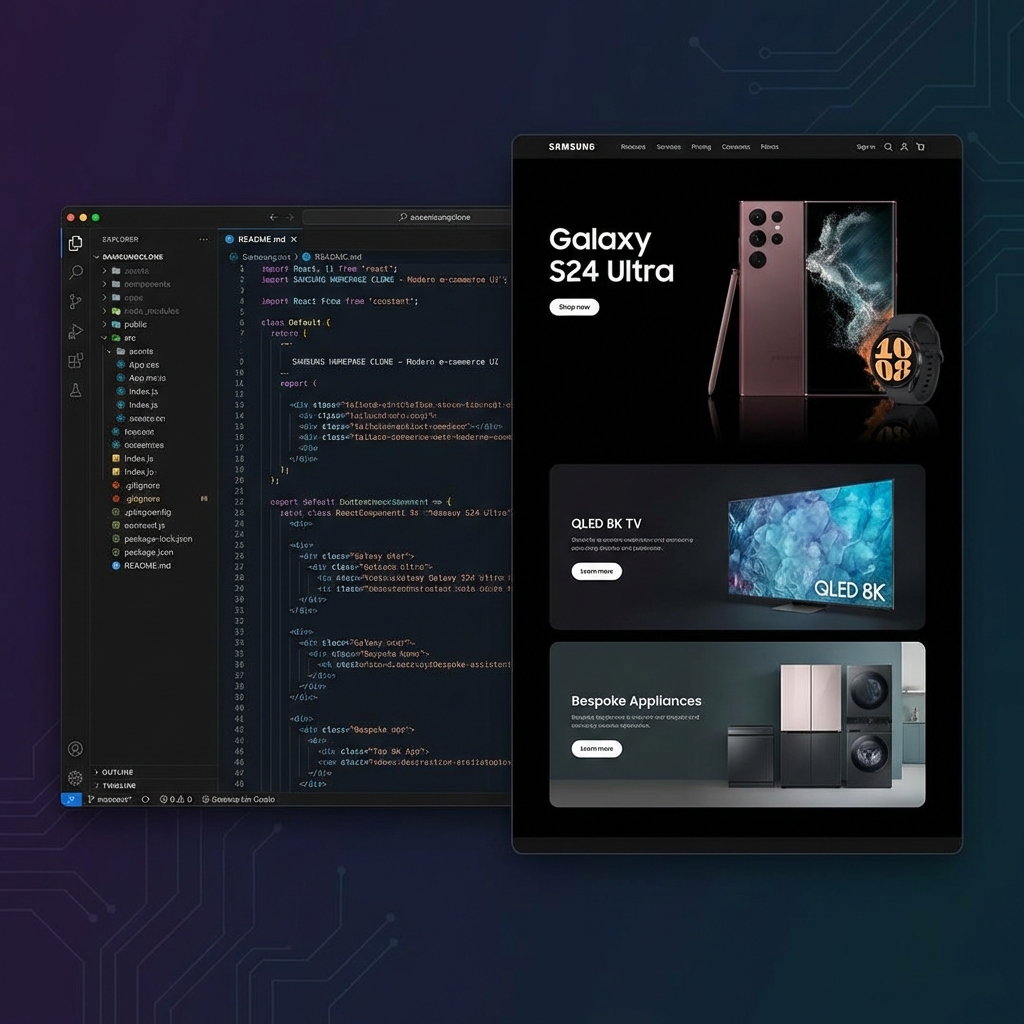
Task: Open the Accounts icon near the bottom sidebar
Action: coord(75,748)
